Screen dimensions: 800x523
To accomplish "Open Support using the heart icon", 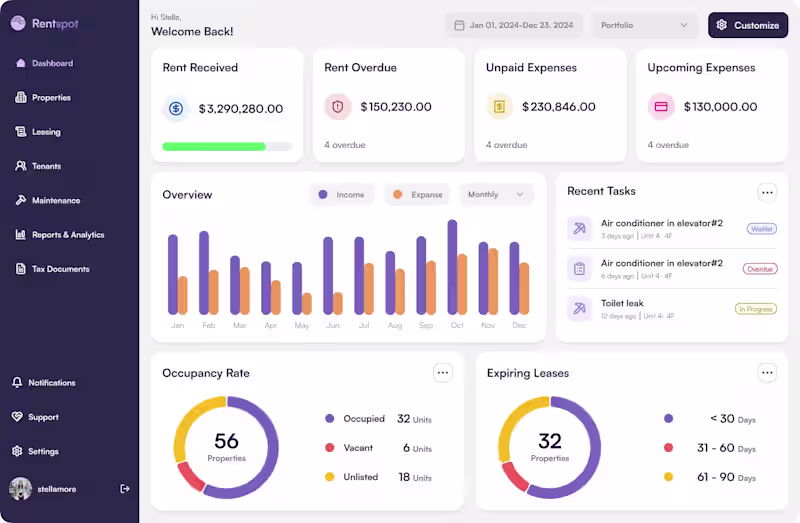I will pos(17,416).
